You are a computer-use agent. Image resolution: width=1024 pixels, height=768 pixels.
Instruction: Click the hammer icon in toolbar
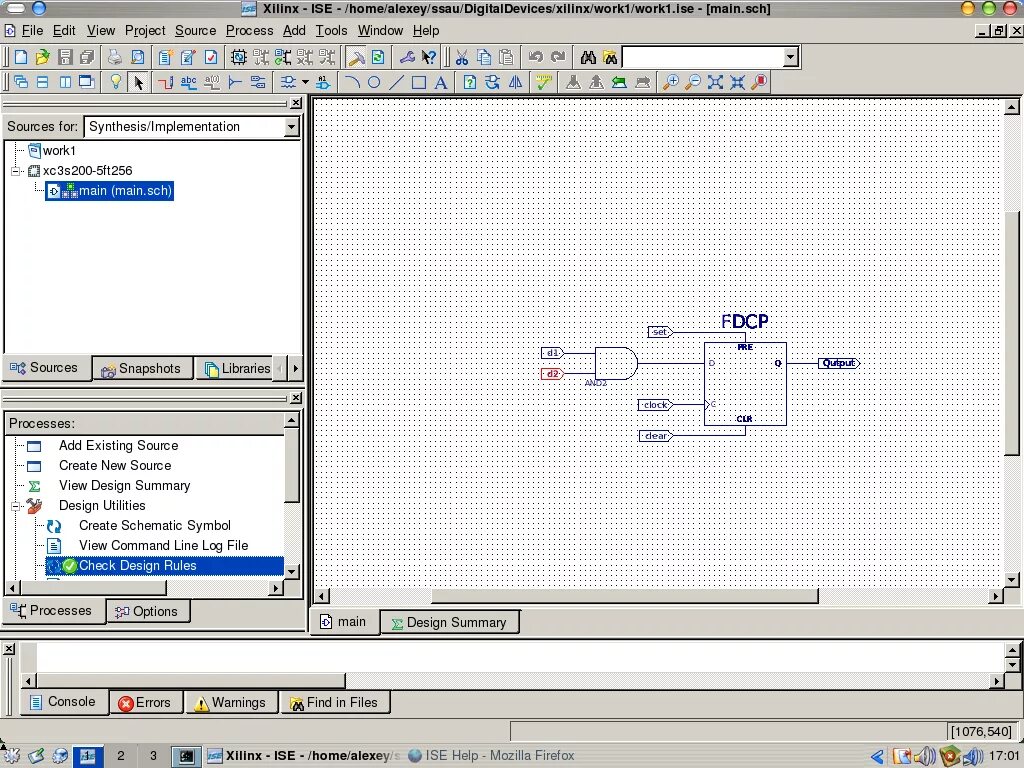[x=356, y=57]
